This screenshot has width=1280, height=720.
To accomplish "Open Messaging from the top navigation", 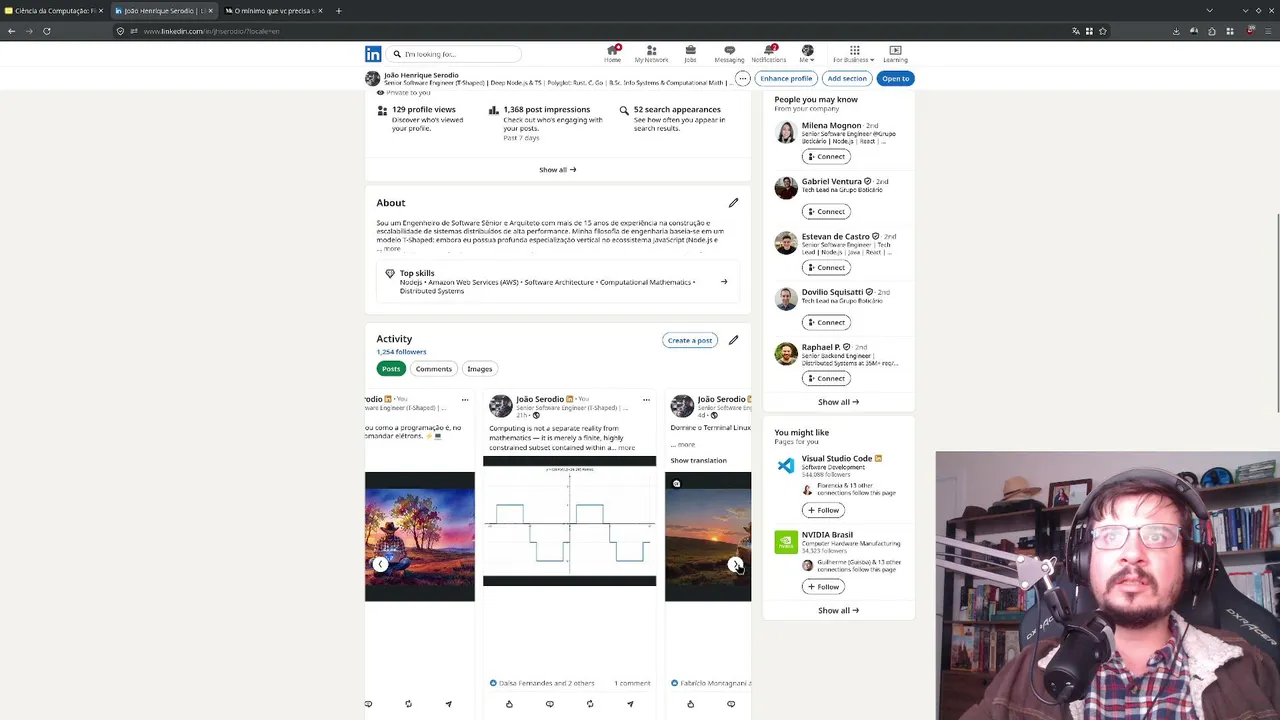I will pyautogui.click(x=729, y=54).
